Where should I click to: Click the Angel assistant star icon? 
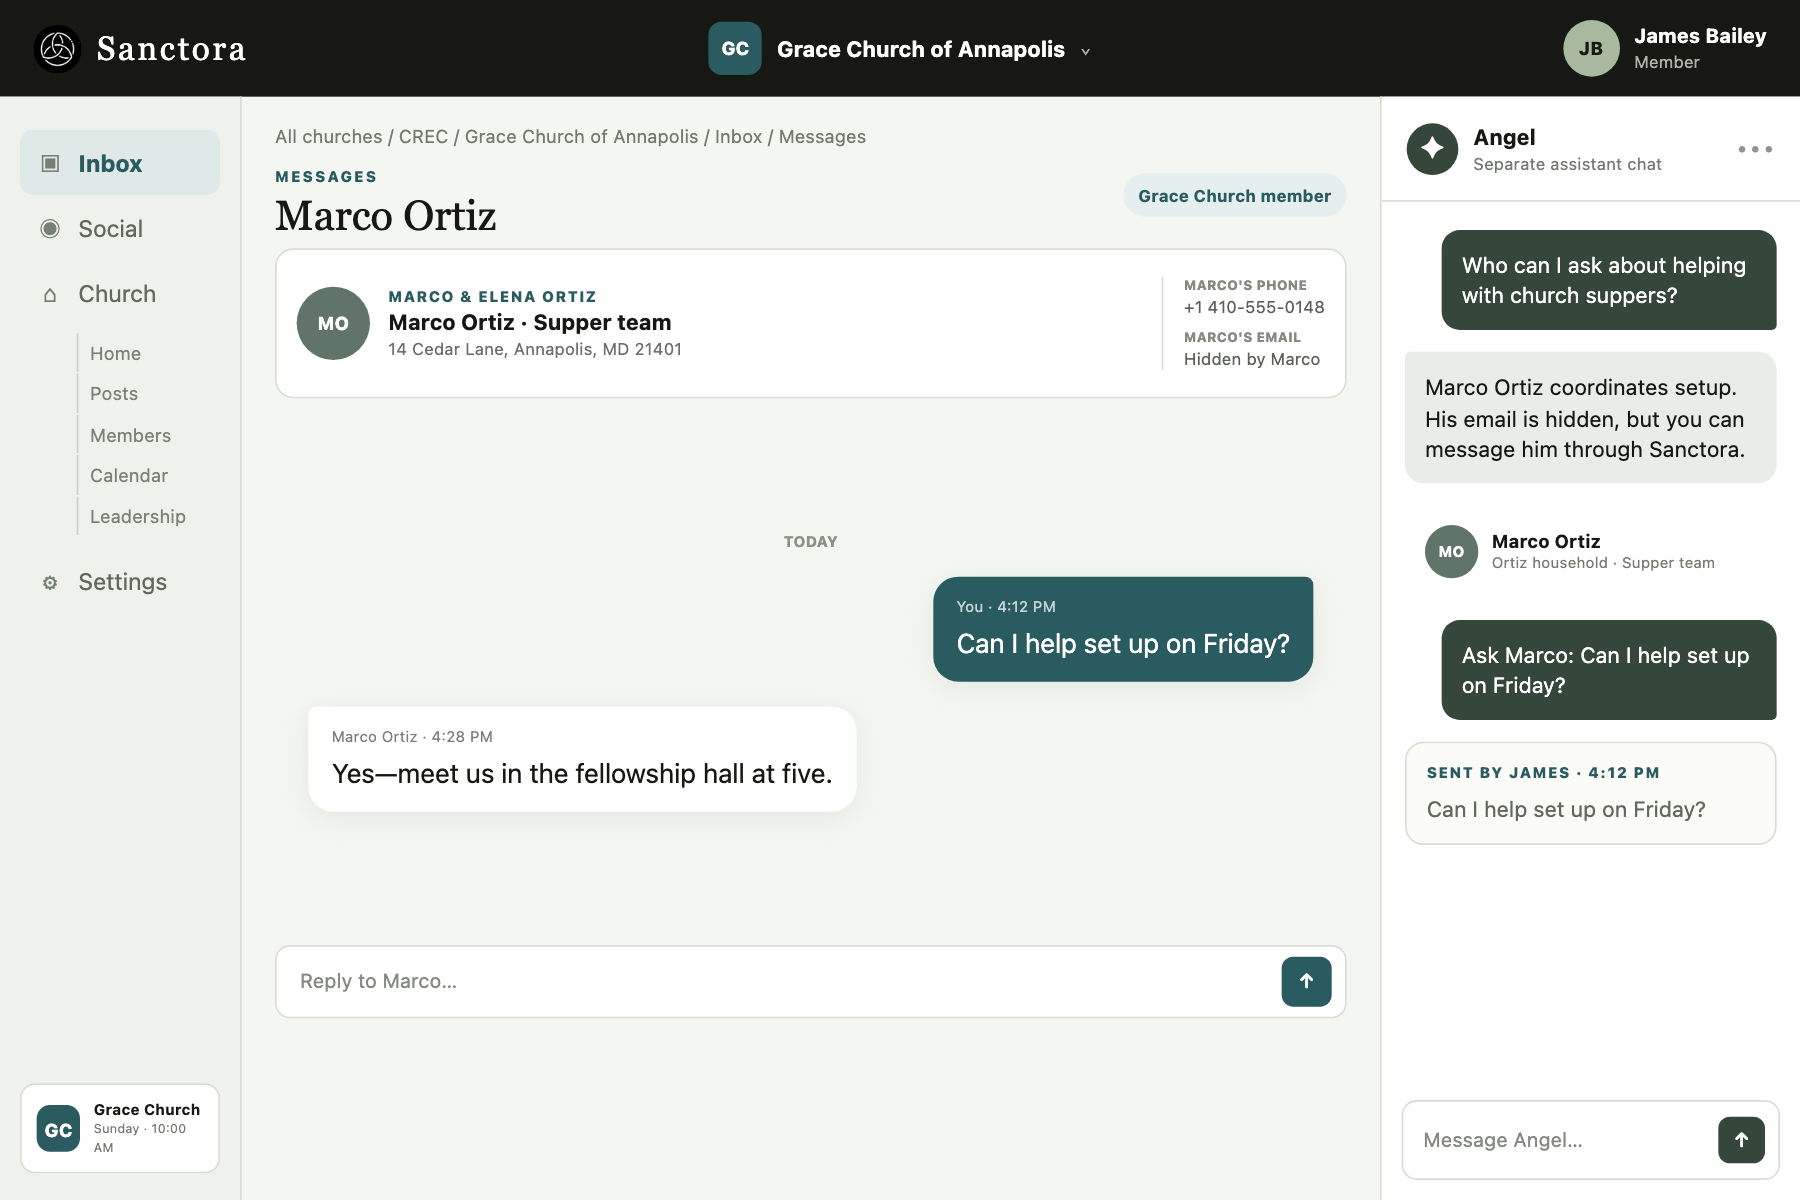[x=1432, y=149]
